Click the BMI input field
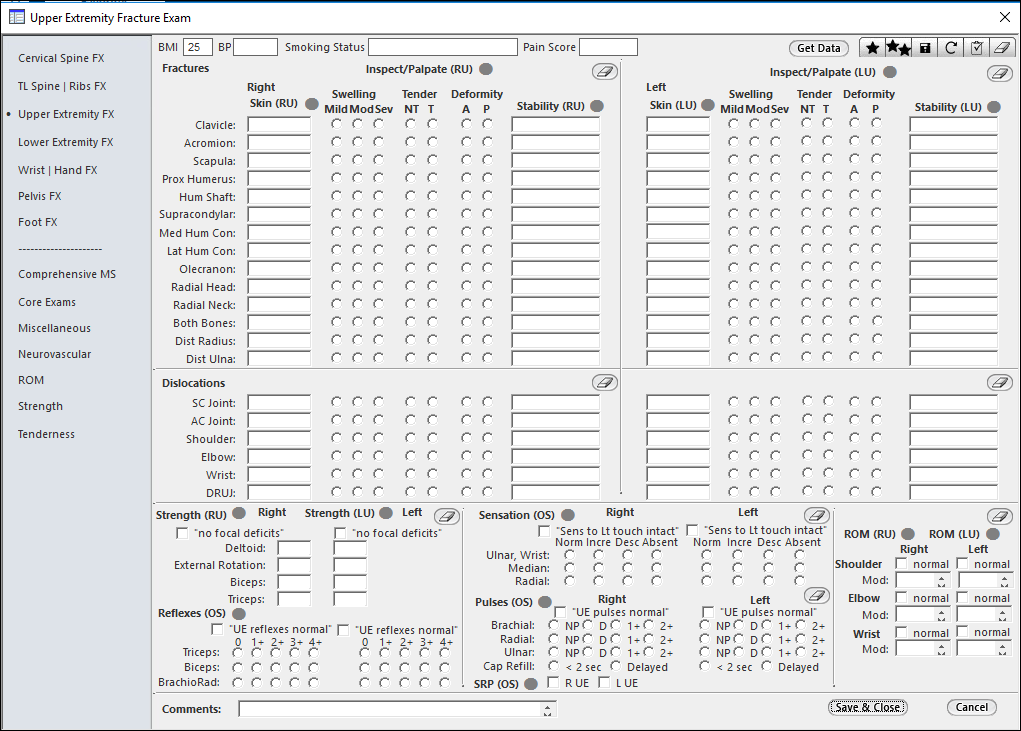This screenshot has height=731, width=1021. [197, 47]
